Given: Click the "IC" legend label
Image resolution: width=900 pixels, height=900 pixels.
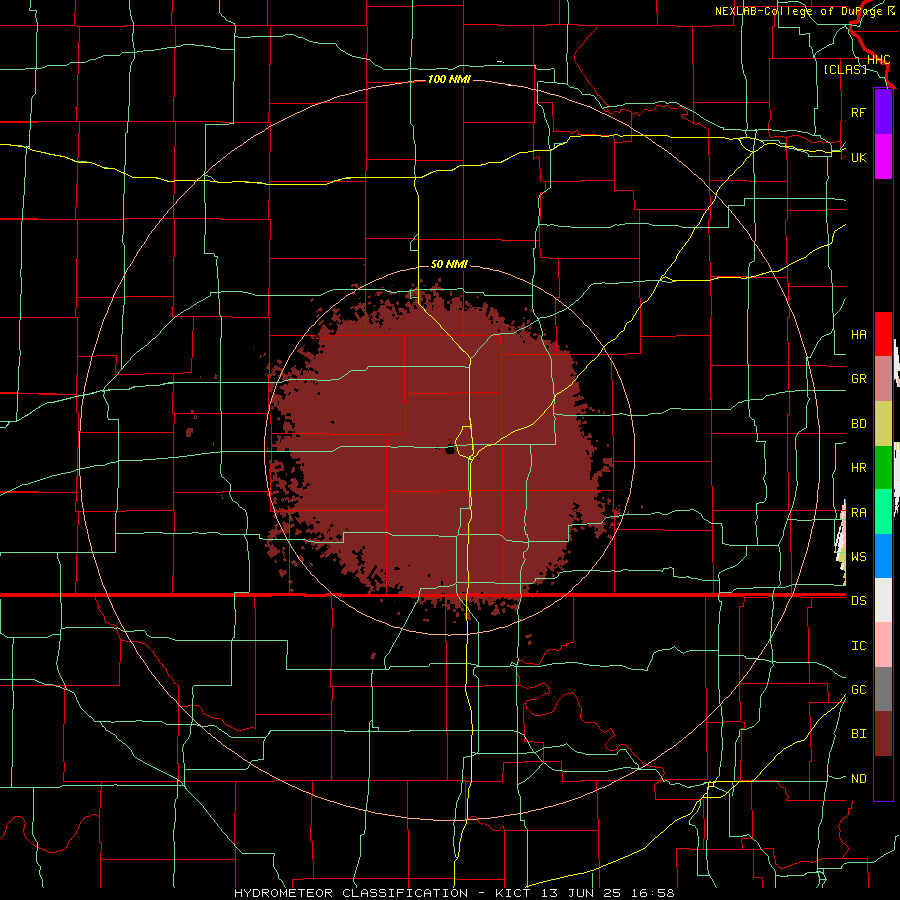Looking at the screenshot, I should coord(858,646).
